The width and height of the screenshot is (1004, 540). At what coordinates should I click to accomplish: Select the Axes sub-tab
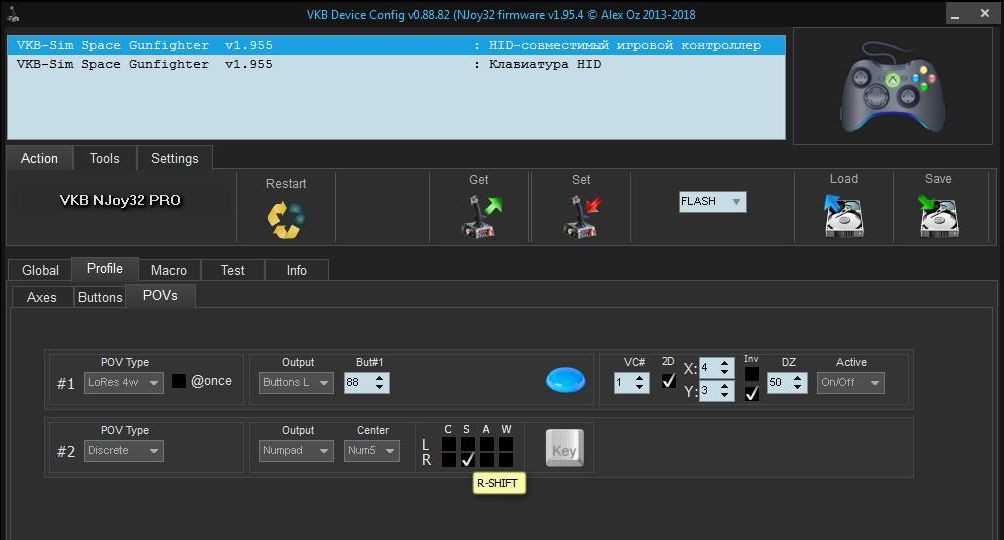click(x=42, y=297)
